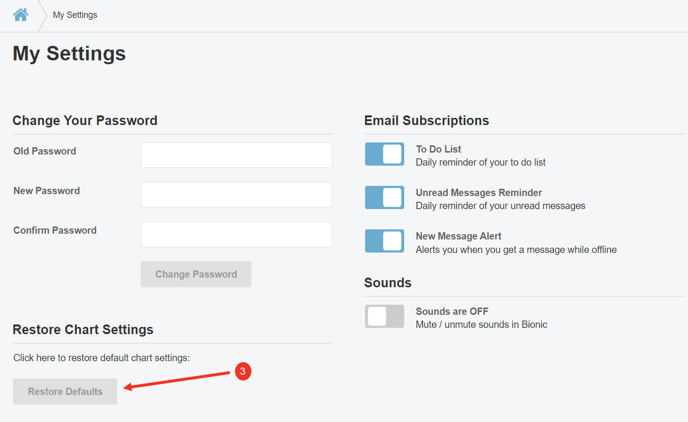
Task: Select the 'Restore Chart Settings' heading
Action: [x=83, y=329]
